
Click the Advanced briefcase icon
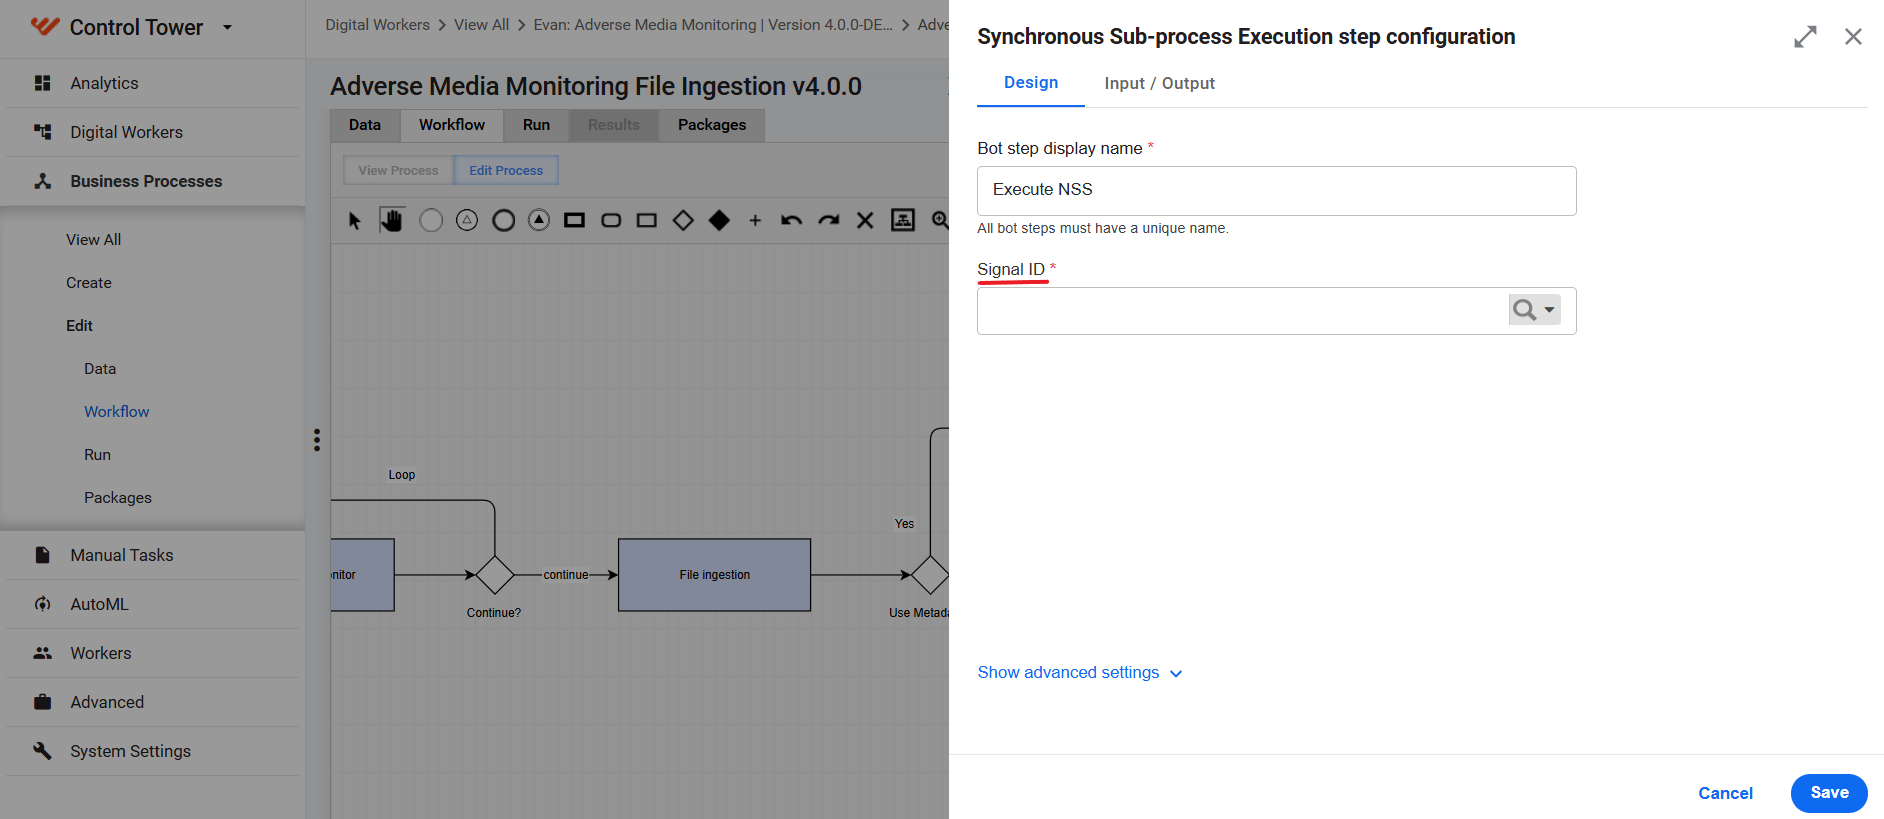coord(42,701)
